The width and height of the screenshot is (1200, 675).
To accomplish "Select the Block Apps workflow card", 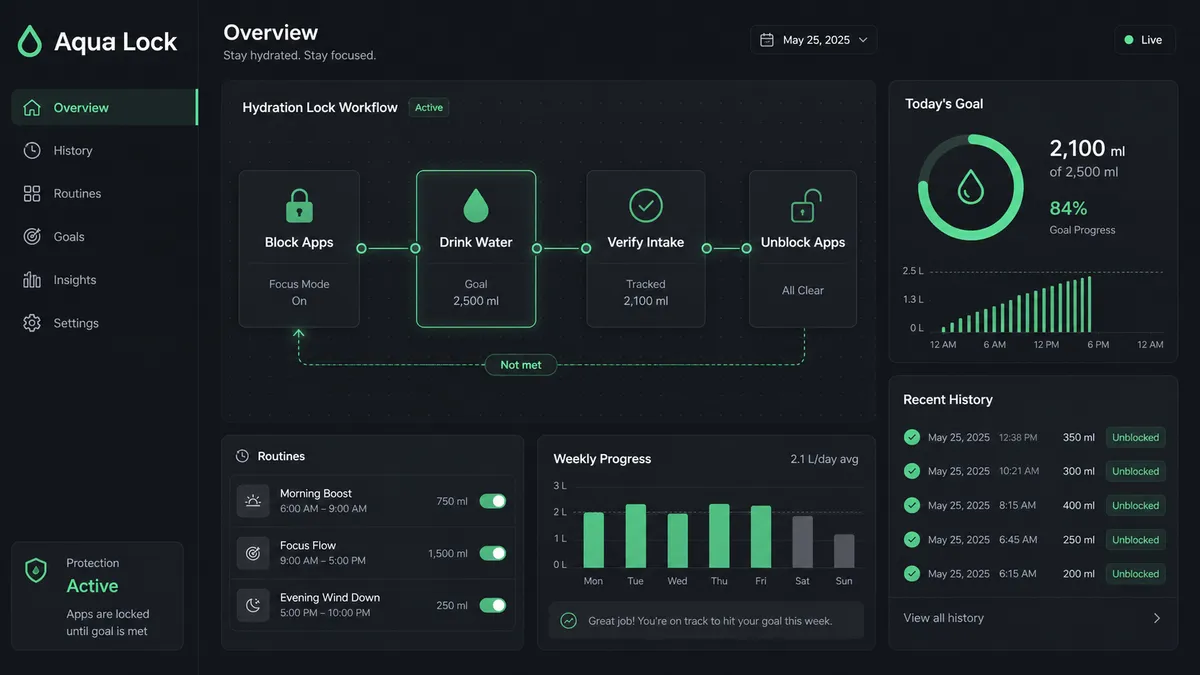I will pos(299,249).
